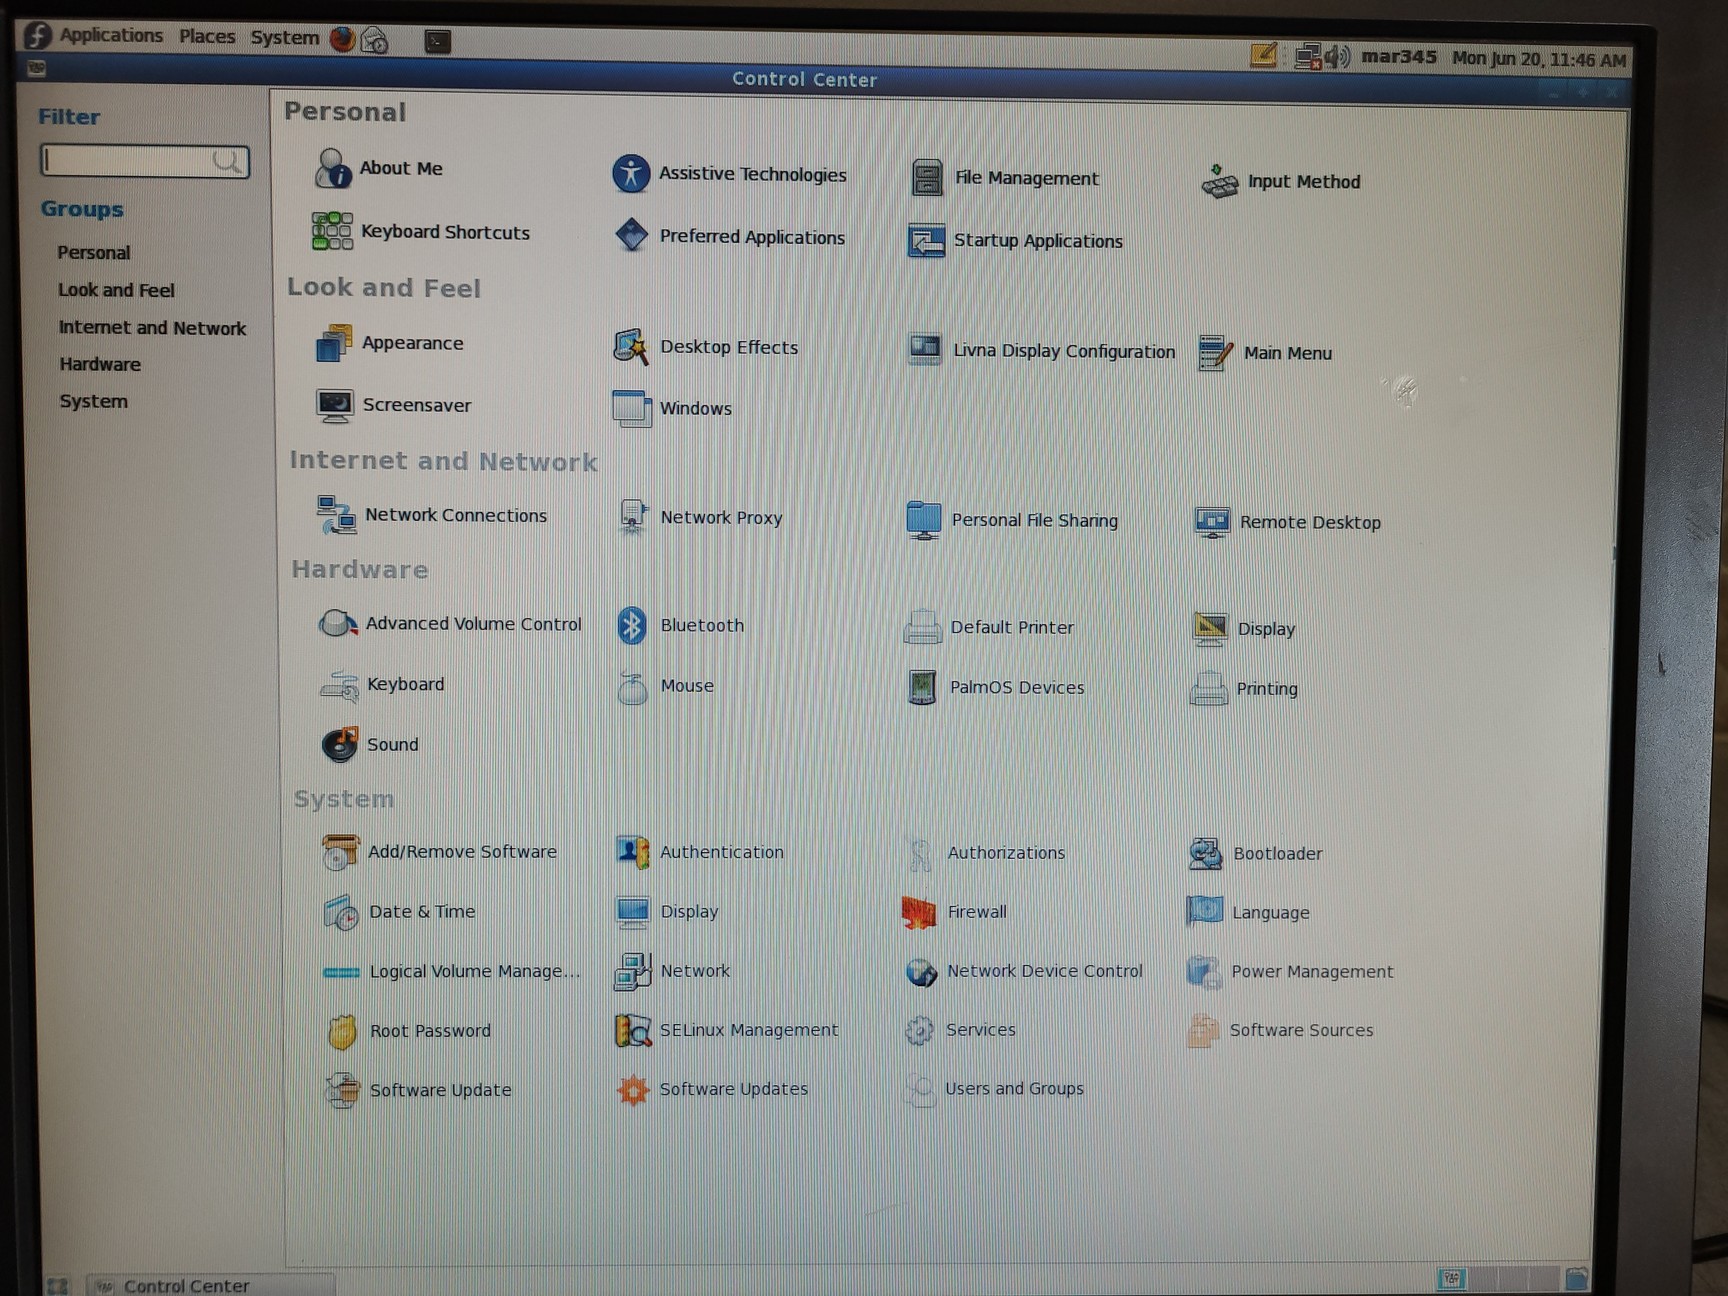Viewport: 1728px width, 1296px height.
Task: Click the Root Password shield icon
Action: 342,1031
